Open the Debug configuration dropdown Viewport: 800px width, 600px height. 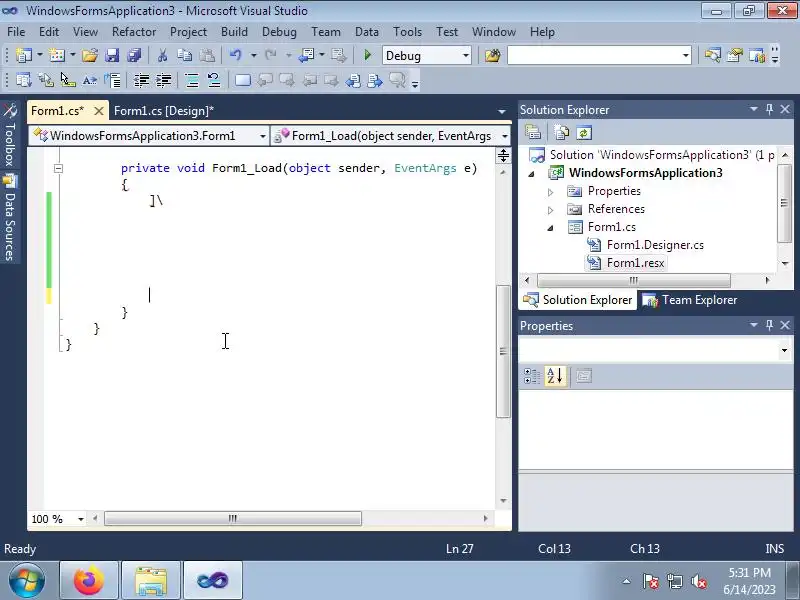tap(465, 56)
